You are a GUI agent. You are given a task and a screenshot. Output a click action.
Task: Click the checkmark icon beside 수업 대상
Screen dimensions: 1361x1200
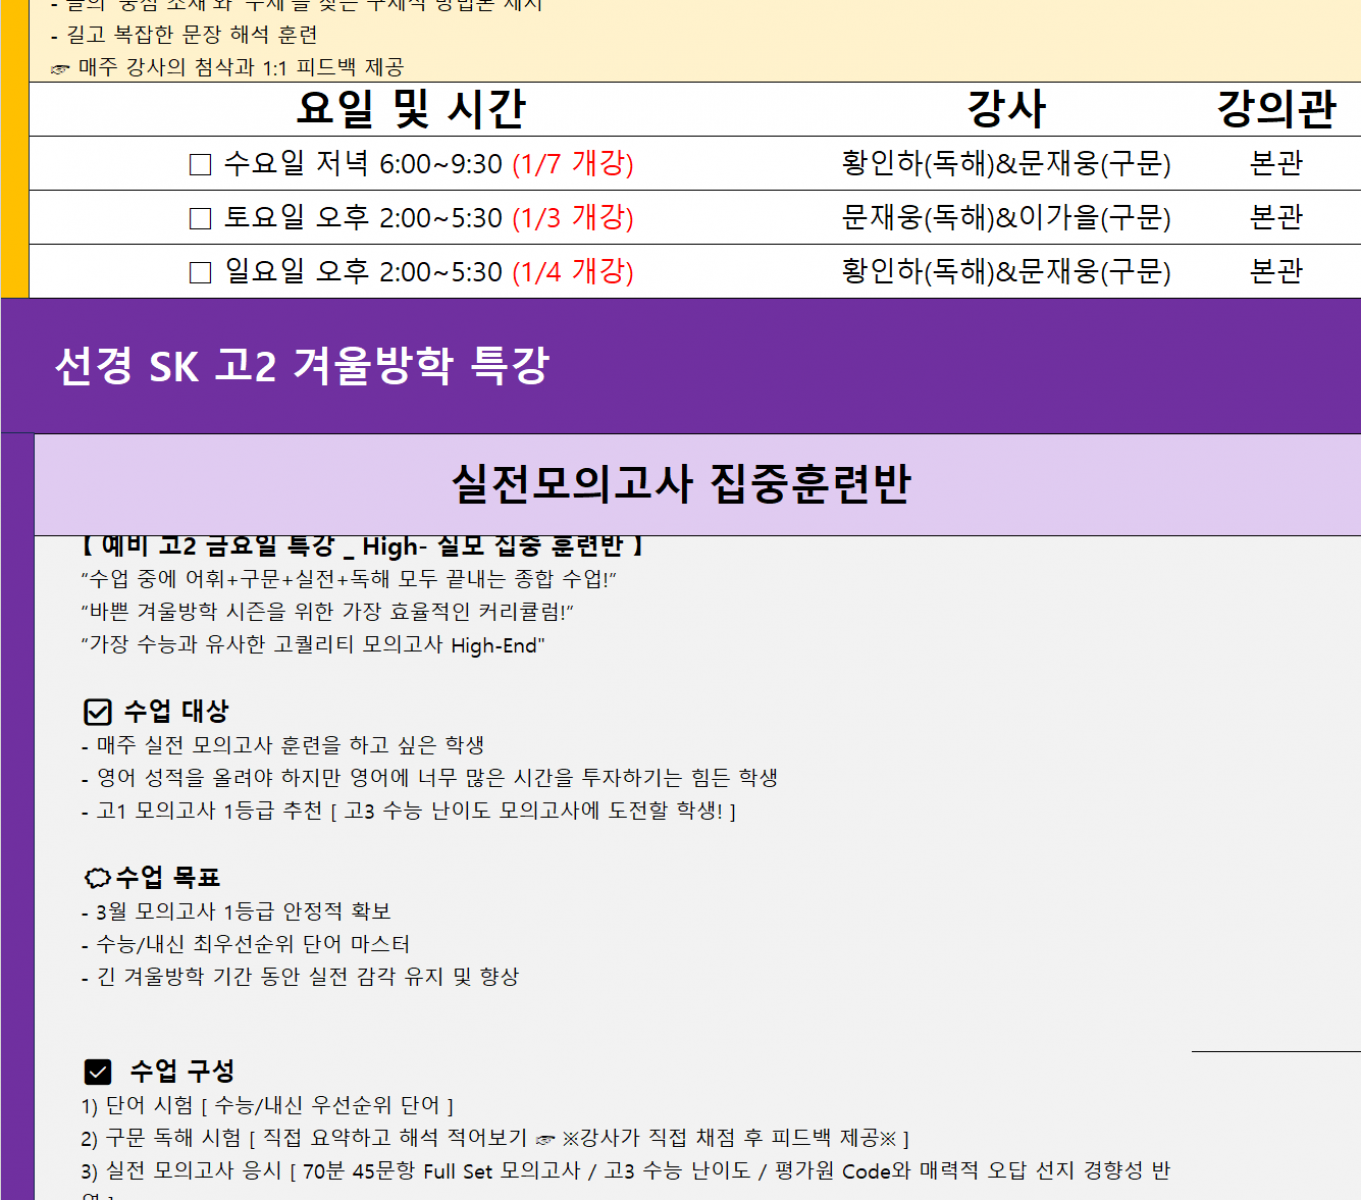coord(97,712)
